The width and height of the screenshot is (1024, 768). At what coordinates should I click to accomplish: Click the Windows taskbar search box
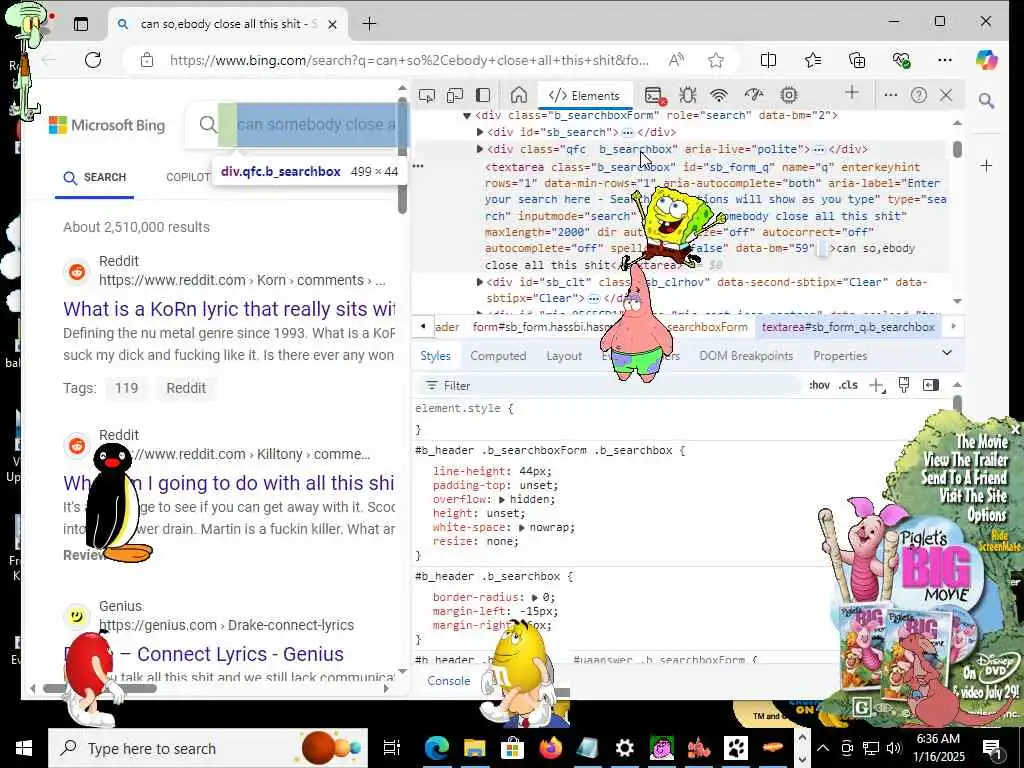pyautogui.click(x=208, y=748)
